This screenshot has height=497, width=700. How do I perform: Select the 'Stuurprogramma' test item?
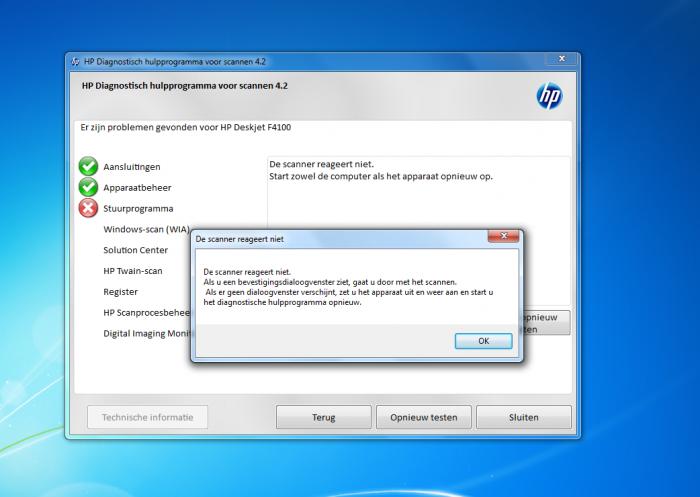[138, 209]
